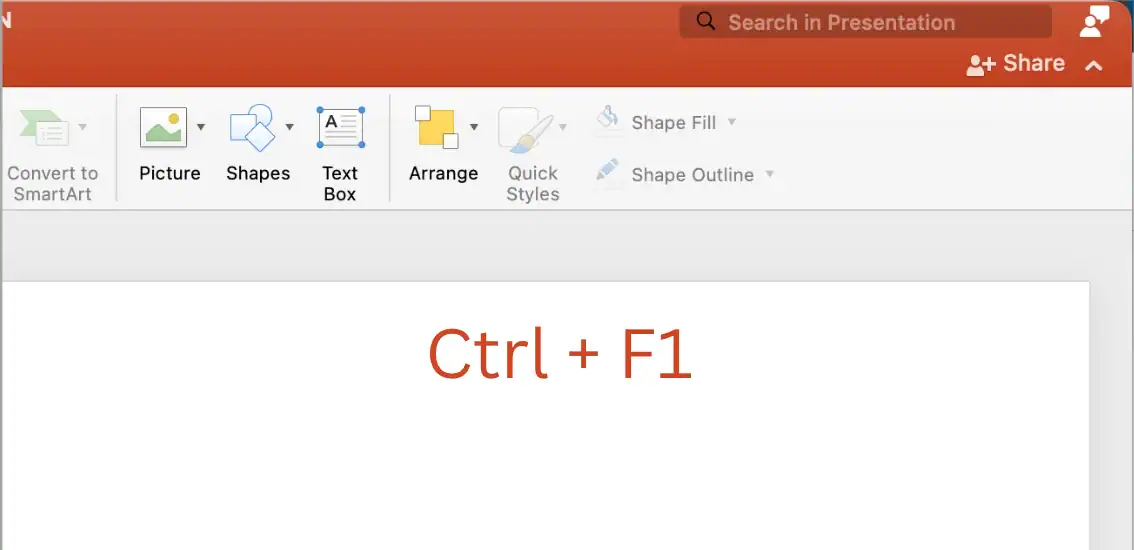The width and height of the screenshot is (1134, 550).
Task: Open the Shape Fill dropdown arrow
Action: point(731,122)
